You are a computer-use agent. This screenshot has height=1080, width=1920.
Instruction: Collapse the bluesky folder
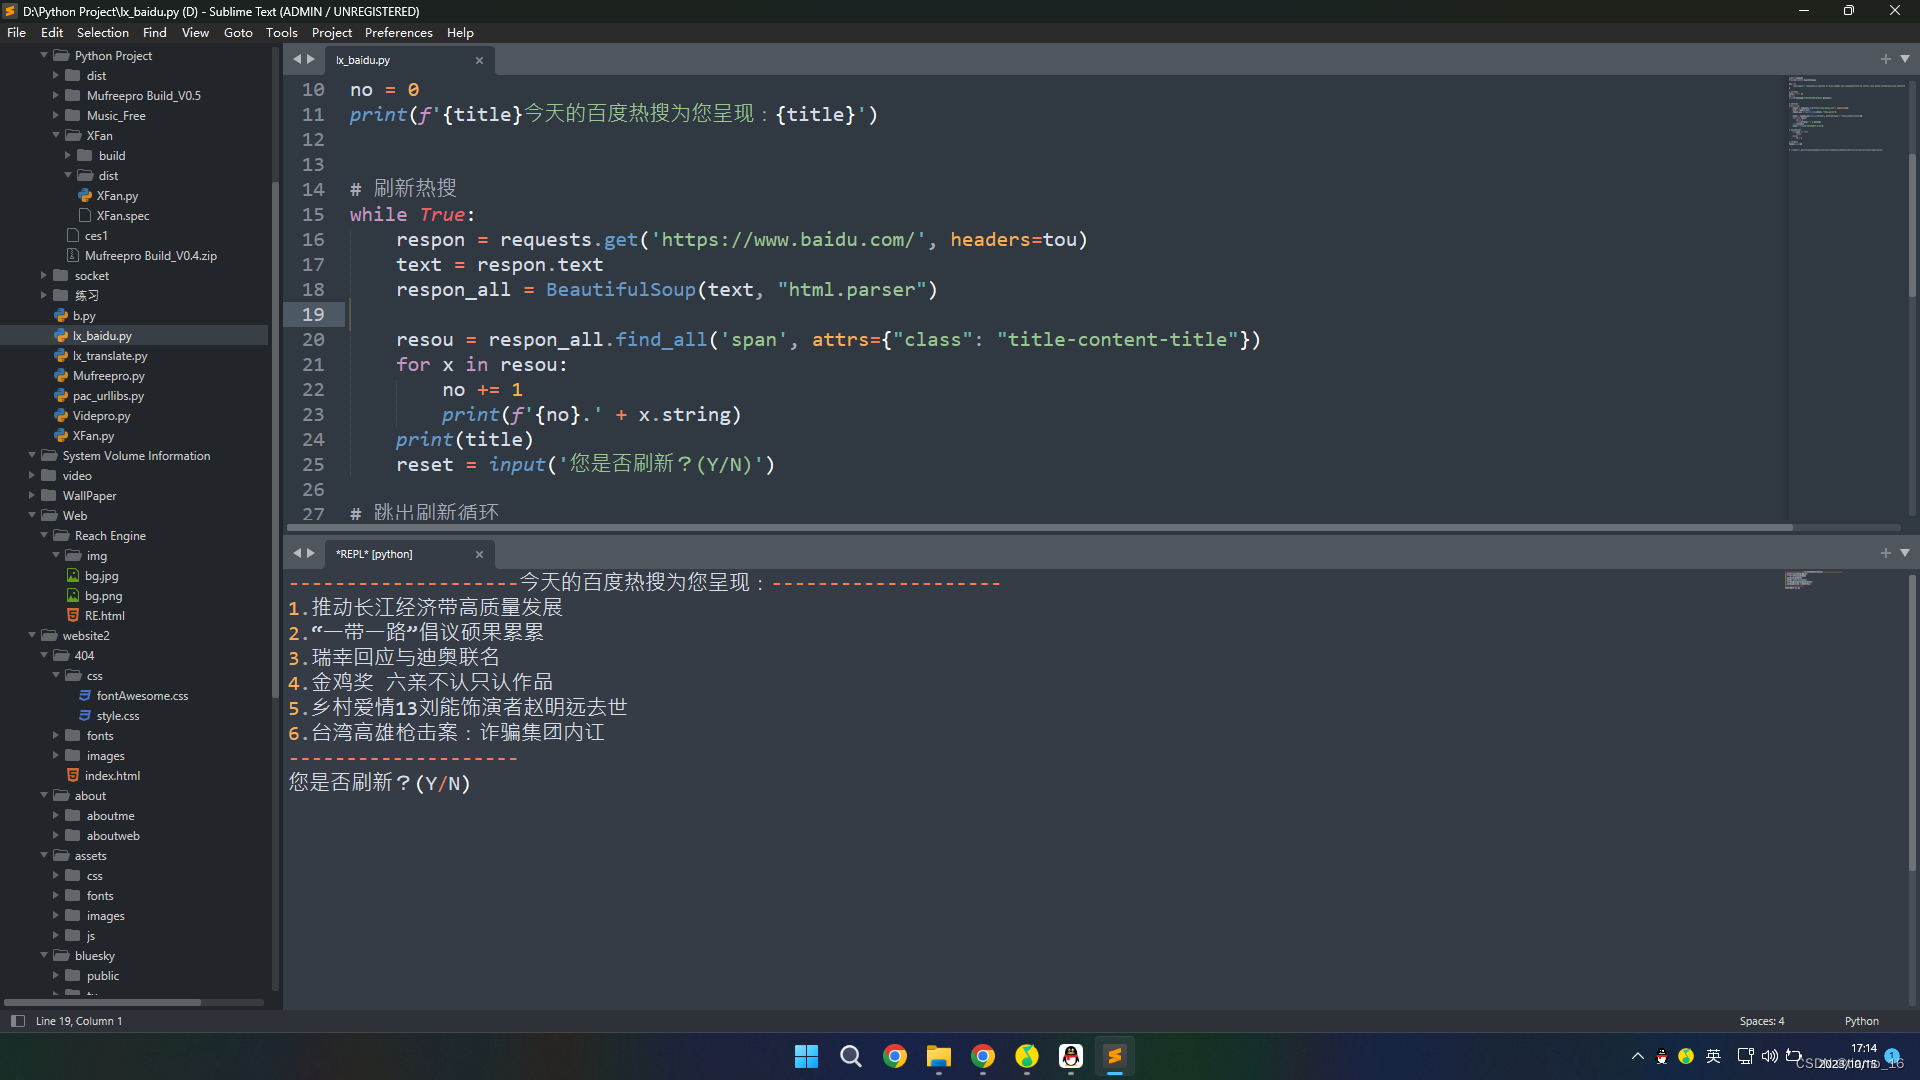[x=44, y=955]
